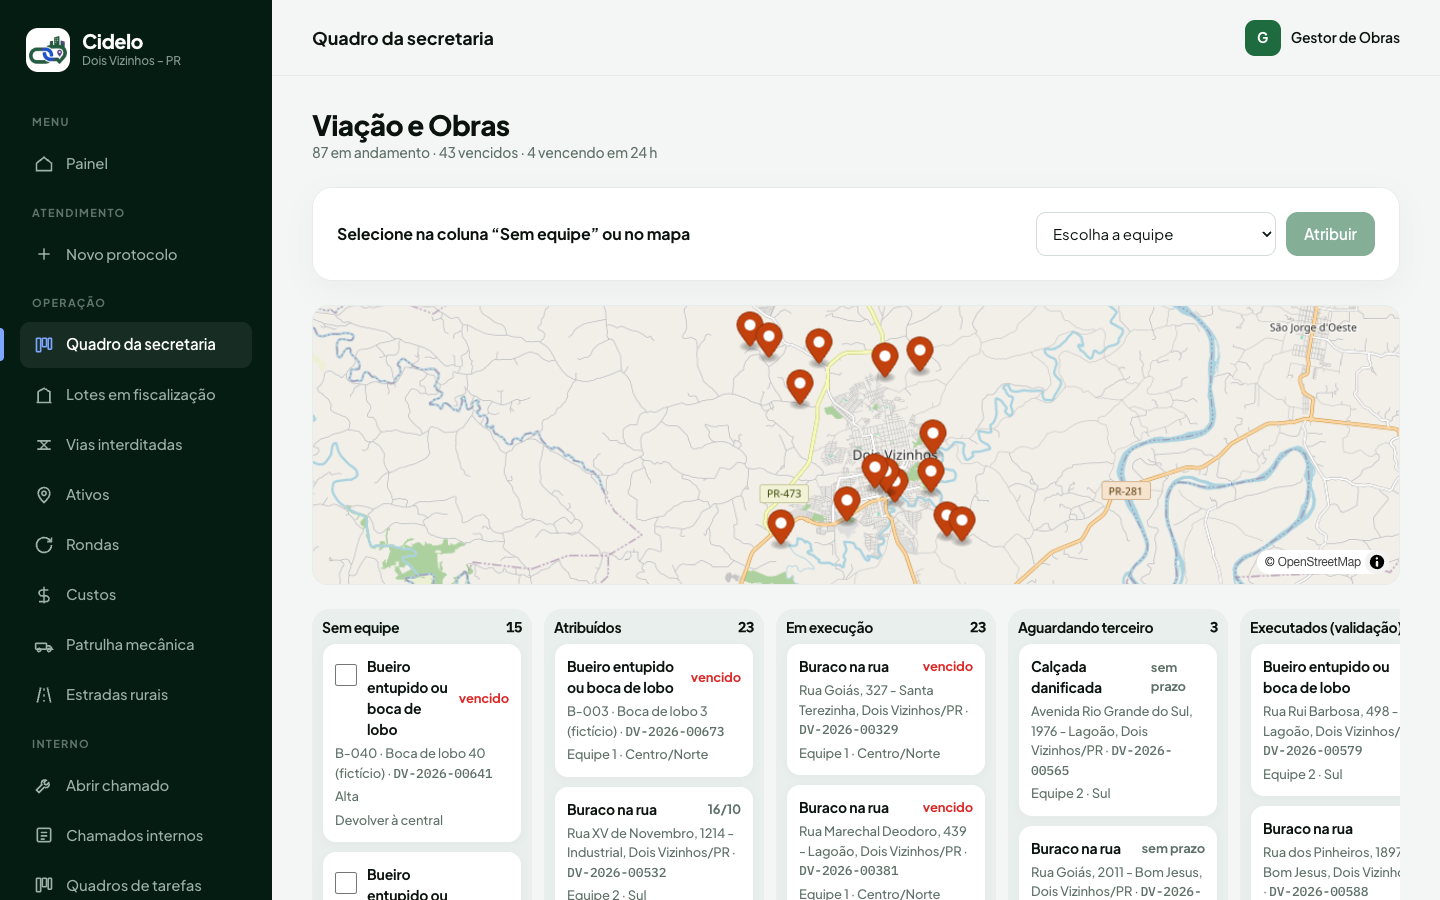Click the plus icon for Novo protocolo
Image resolution: width=1440 pixels, height=900 pixels.
coord(44,254)
